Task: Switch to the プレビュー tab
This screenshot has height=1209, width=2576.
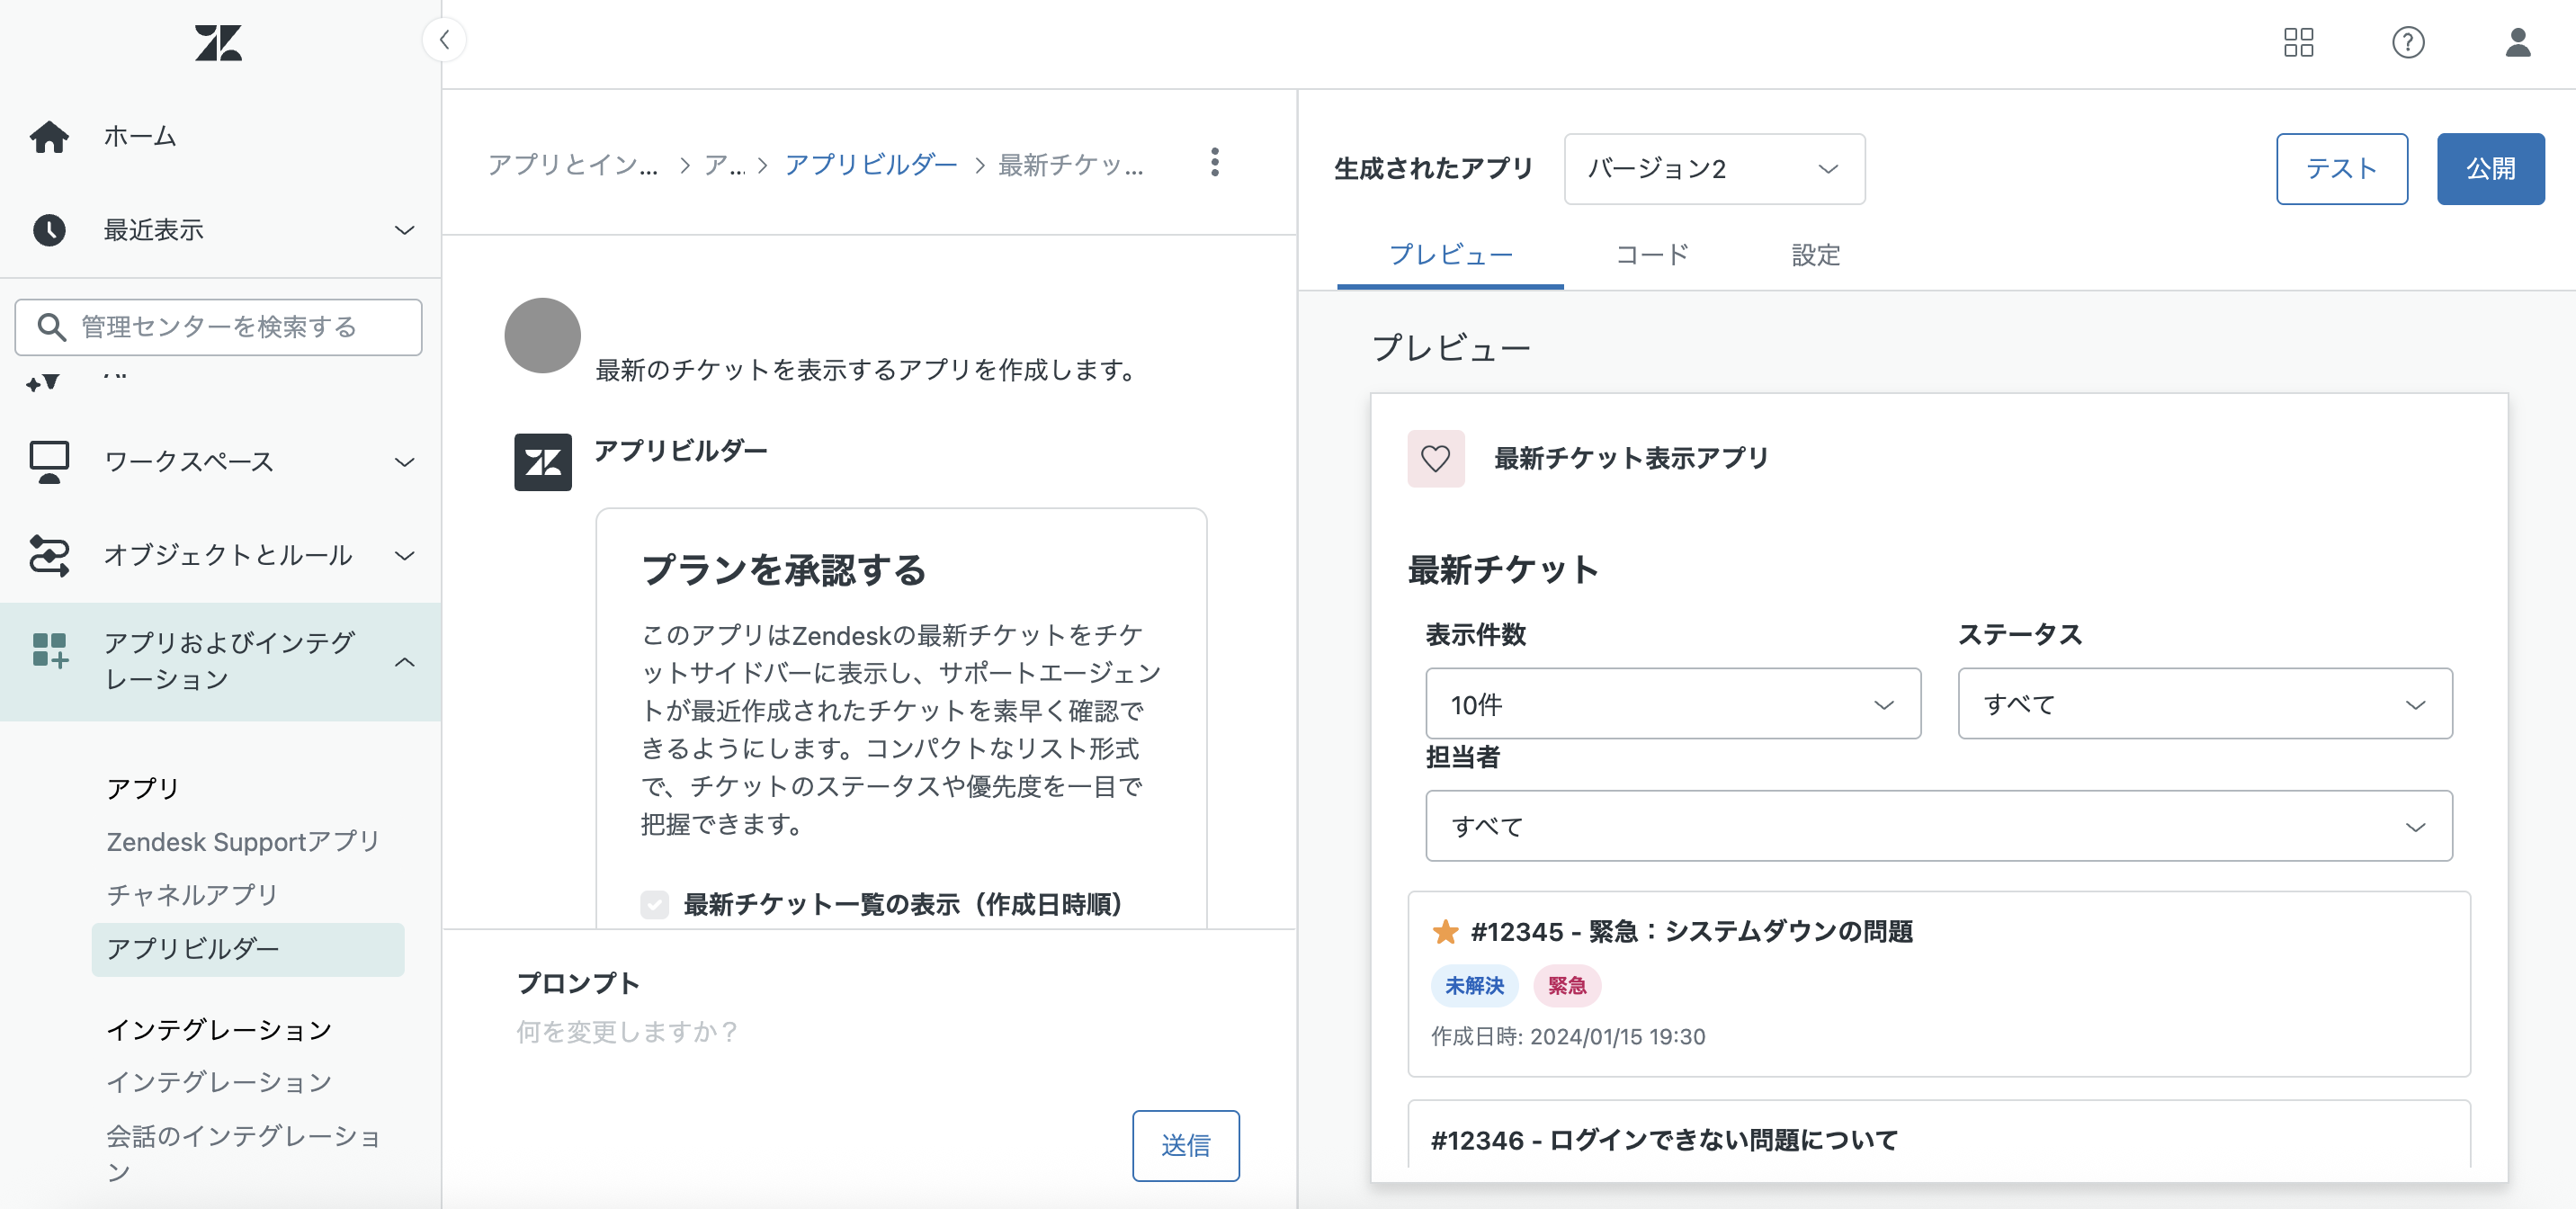Action: pos(1450,255)
